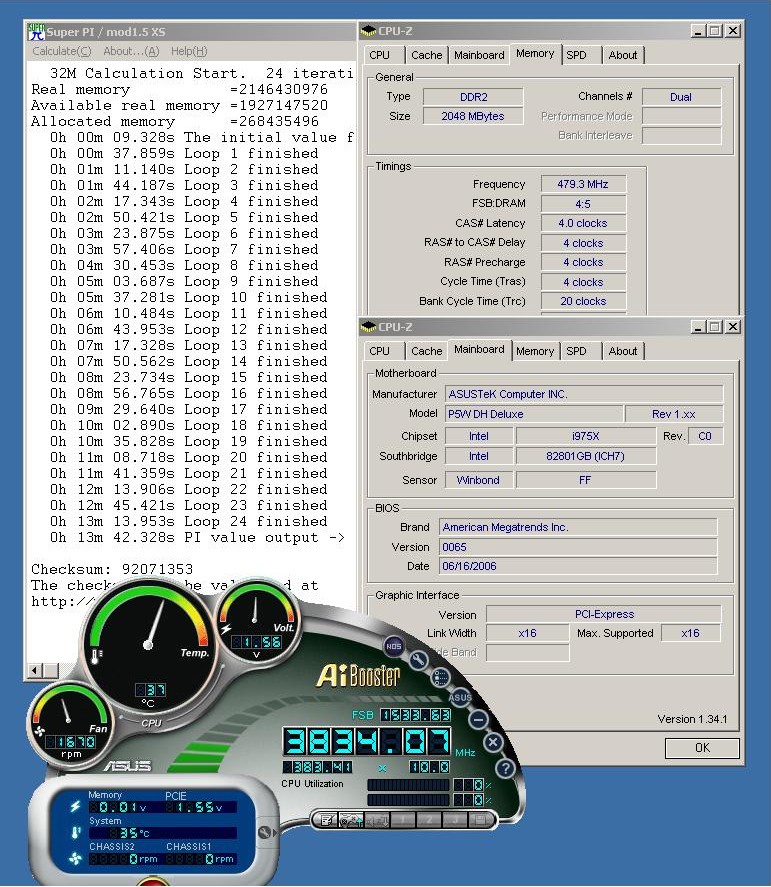
Task: Open Cache tab in lower CPU-Z window
Action: (427, 351)
